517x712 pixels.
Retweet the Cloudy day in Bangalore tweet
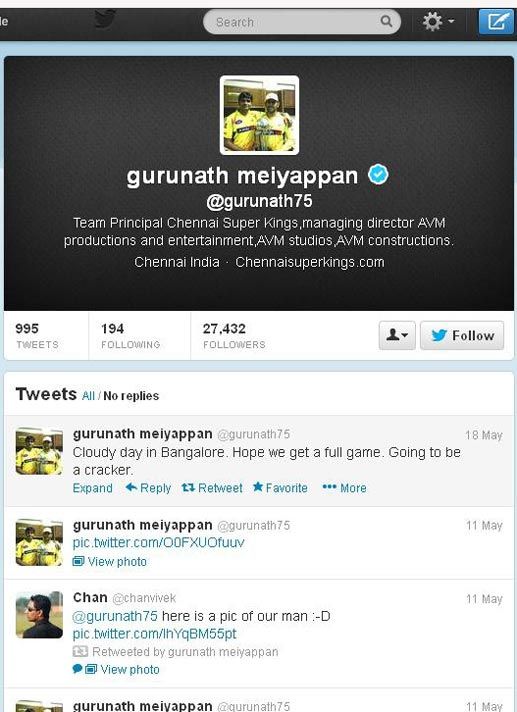[212, 488]
